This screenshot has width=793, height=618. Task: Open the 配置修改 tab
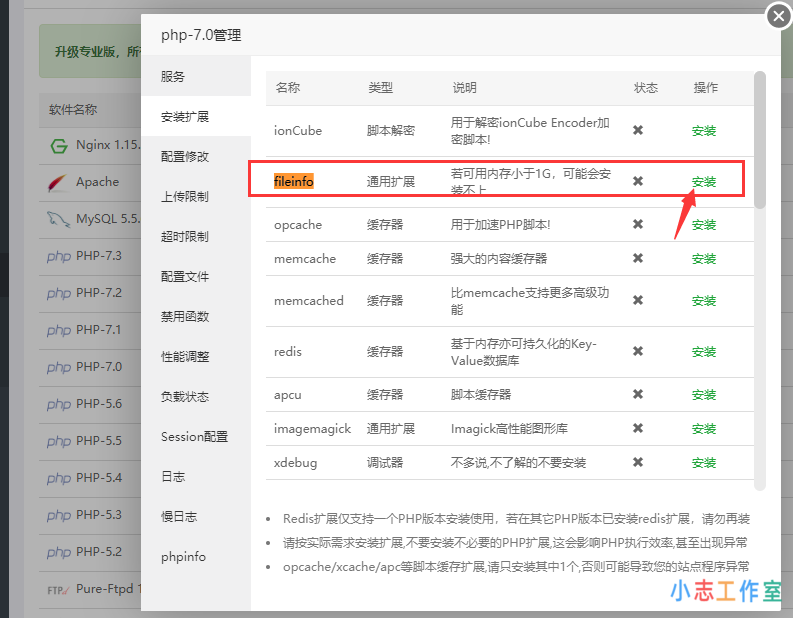tap(196, 156)
